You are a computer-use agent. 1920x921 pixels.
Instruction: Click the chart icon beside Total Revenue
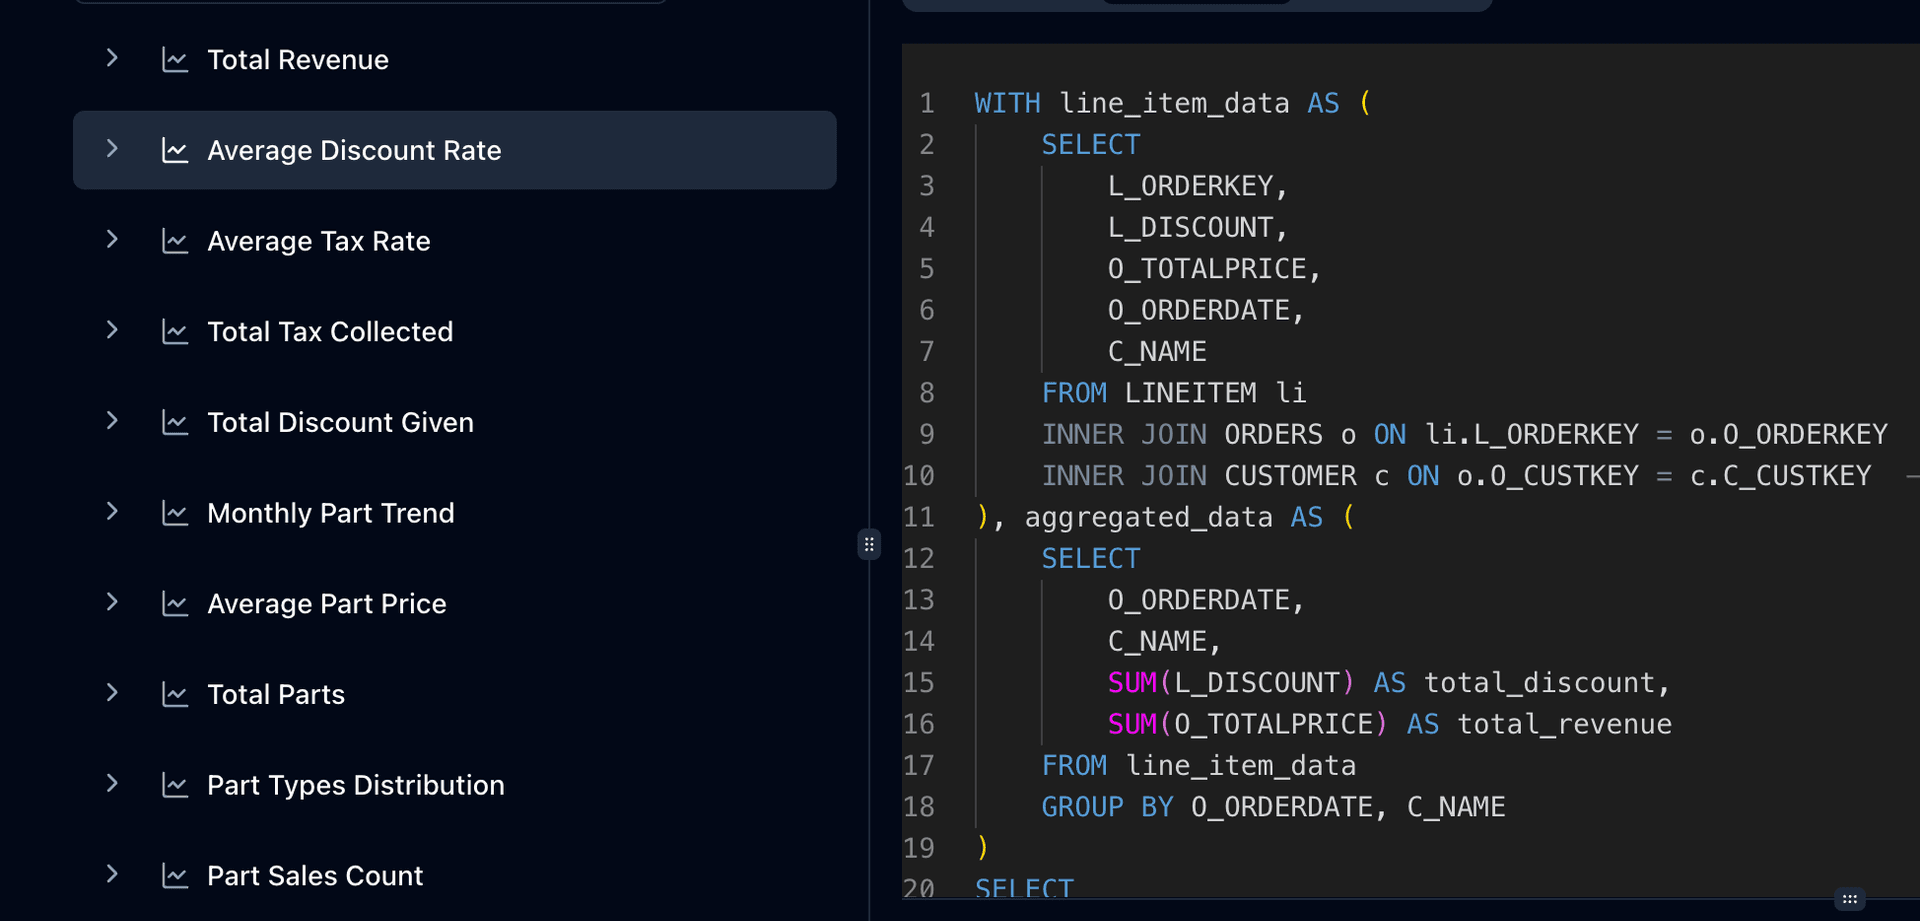pyautogui.click(x=175, y=60)
